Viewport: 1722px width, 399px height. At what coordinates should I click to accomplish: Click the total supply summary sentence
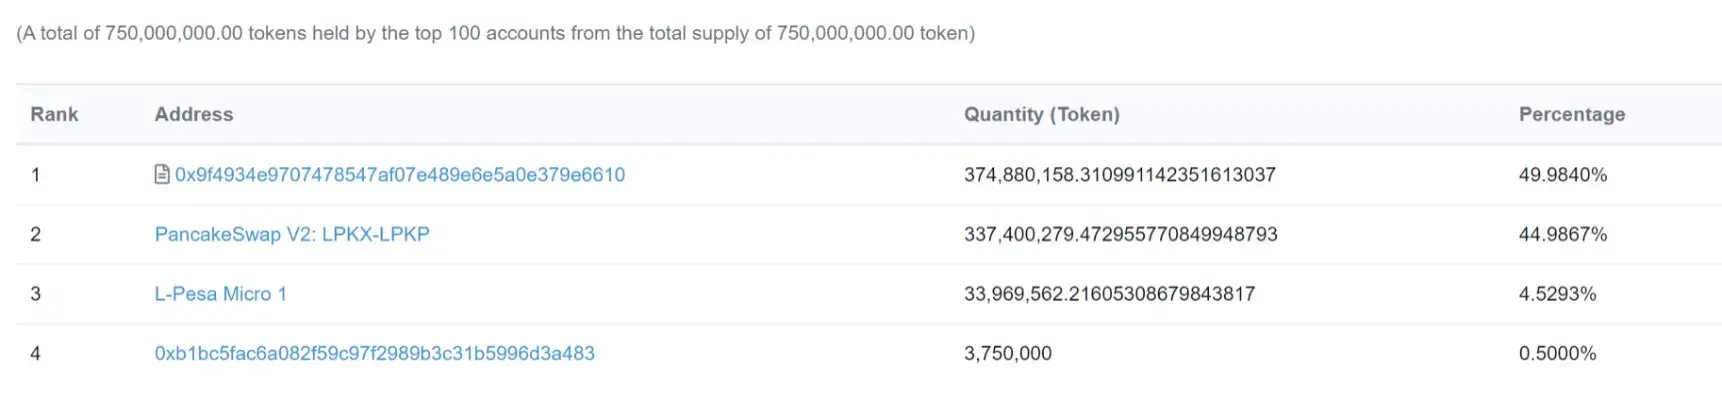point(496,33)
